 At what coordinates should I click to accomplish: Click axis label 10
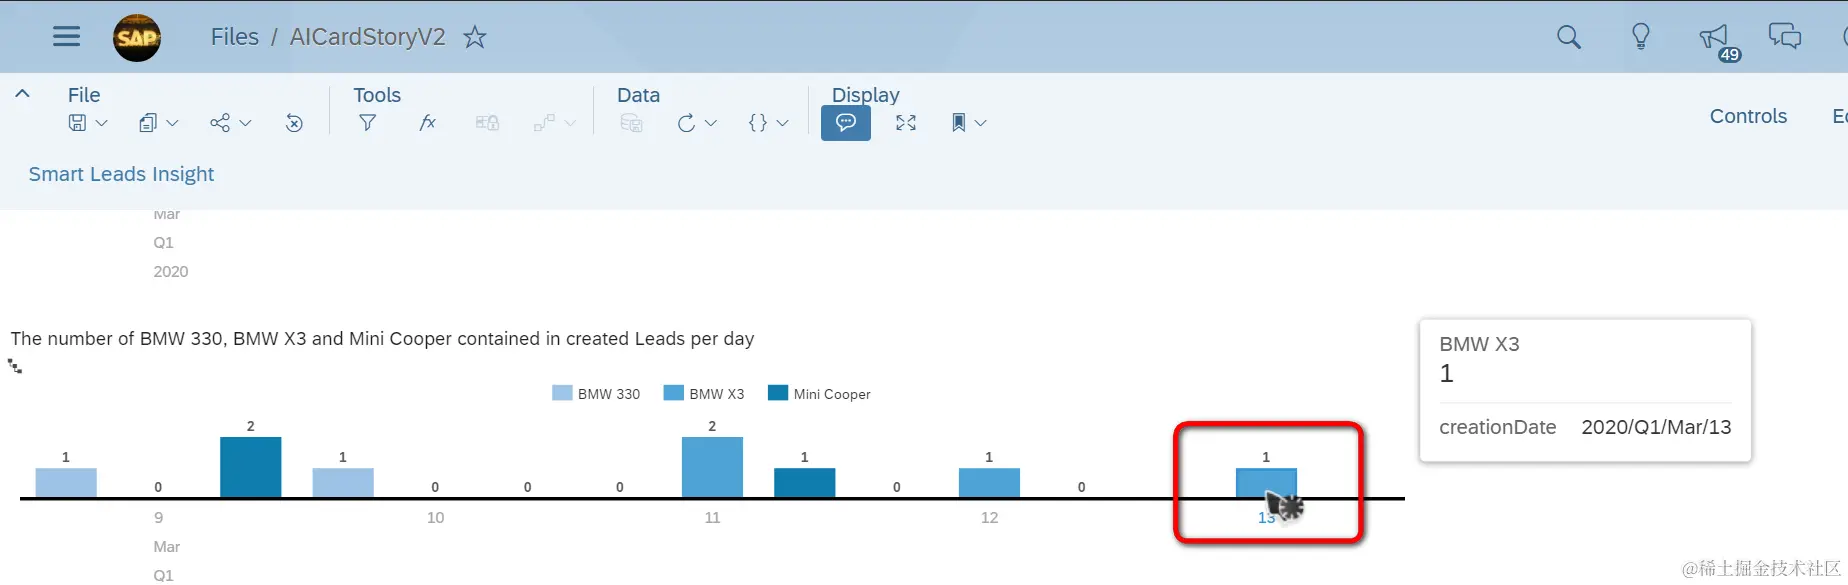(x=435, y=518)
